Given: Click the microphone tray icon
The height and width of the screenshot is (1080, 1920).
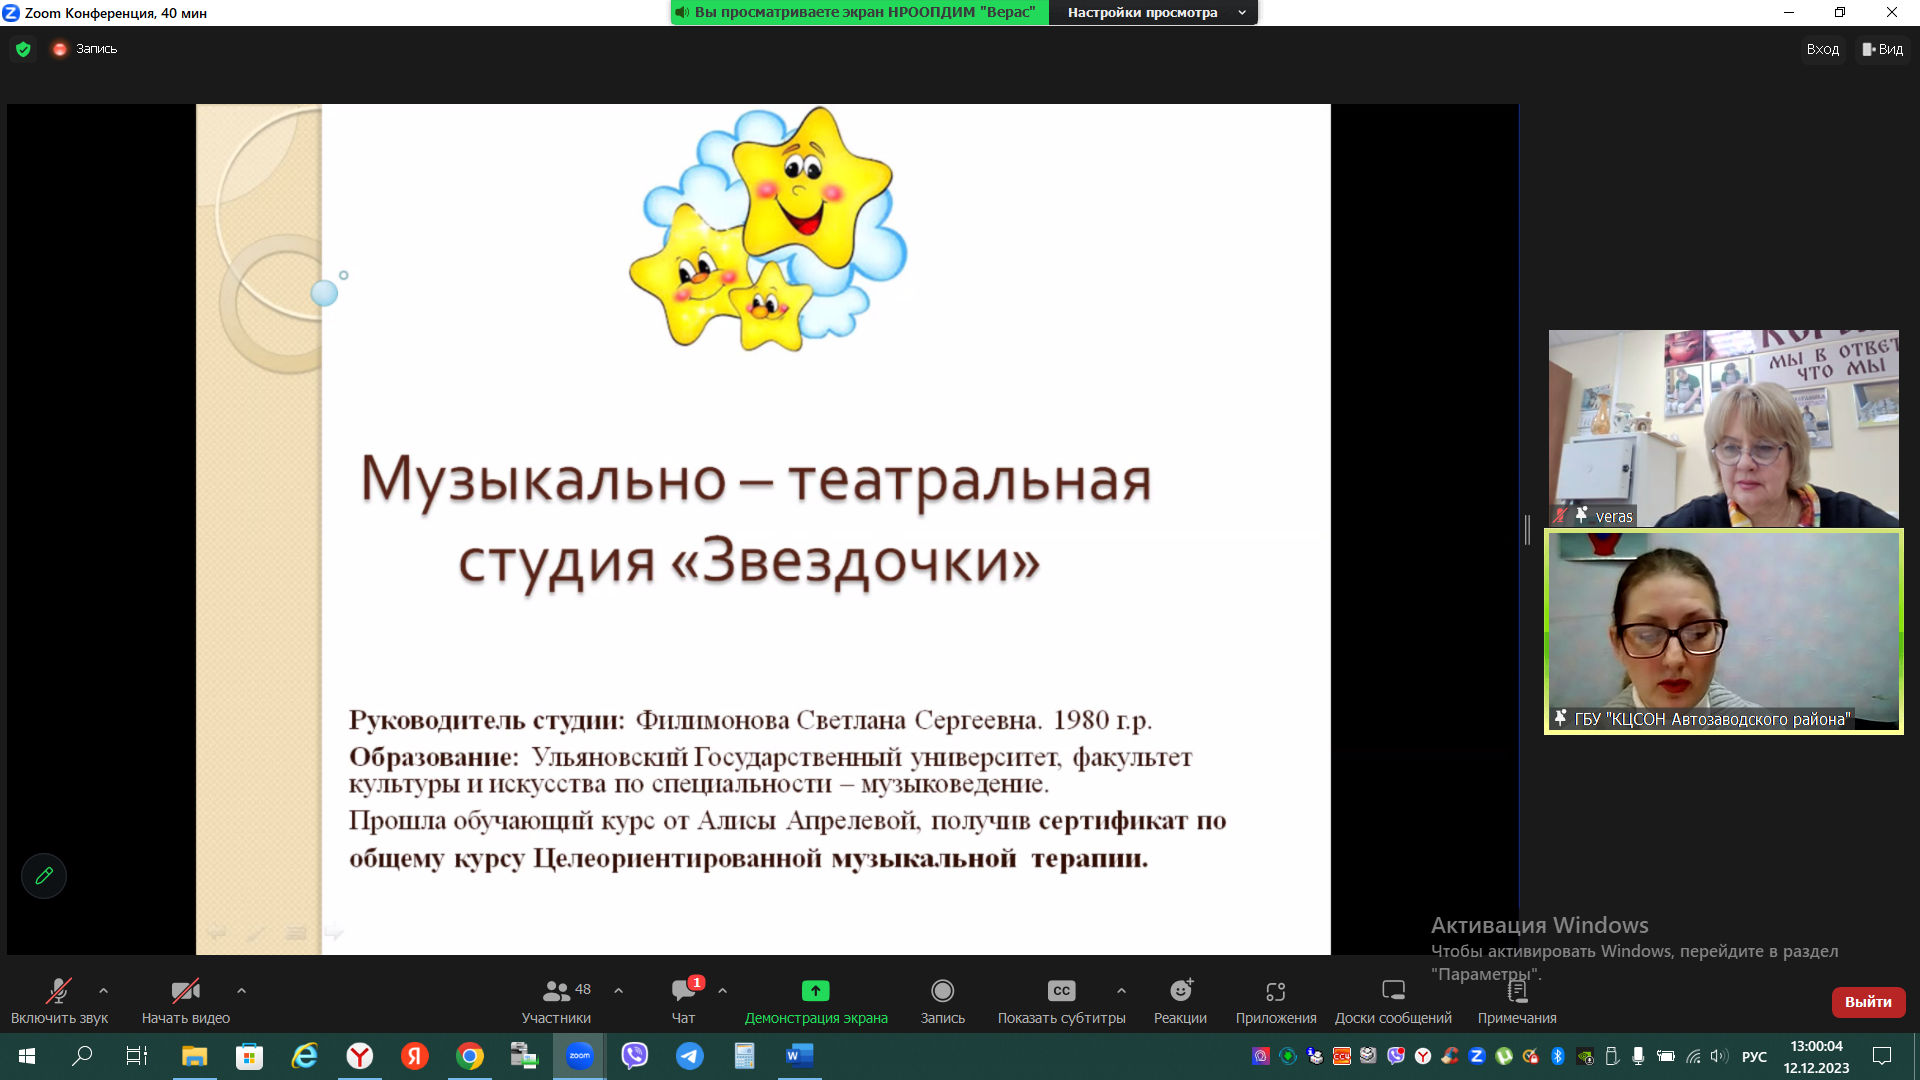Looking at the screenshot, I should [1638, 1056].
